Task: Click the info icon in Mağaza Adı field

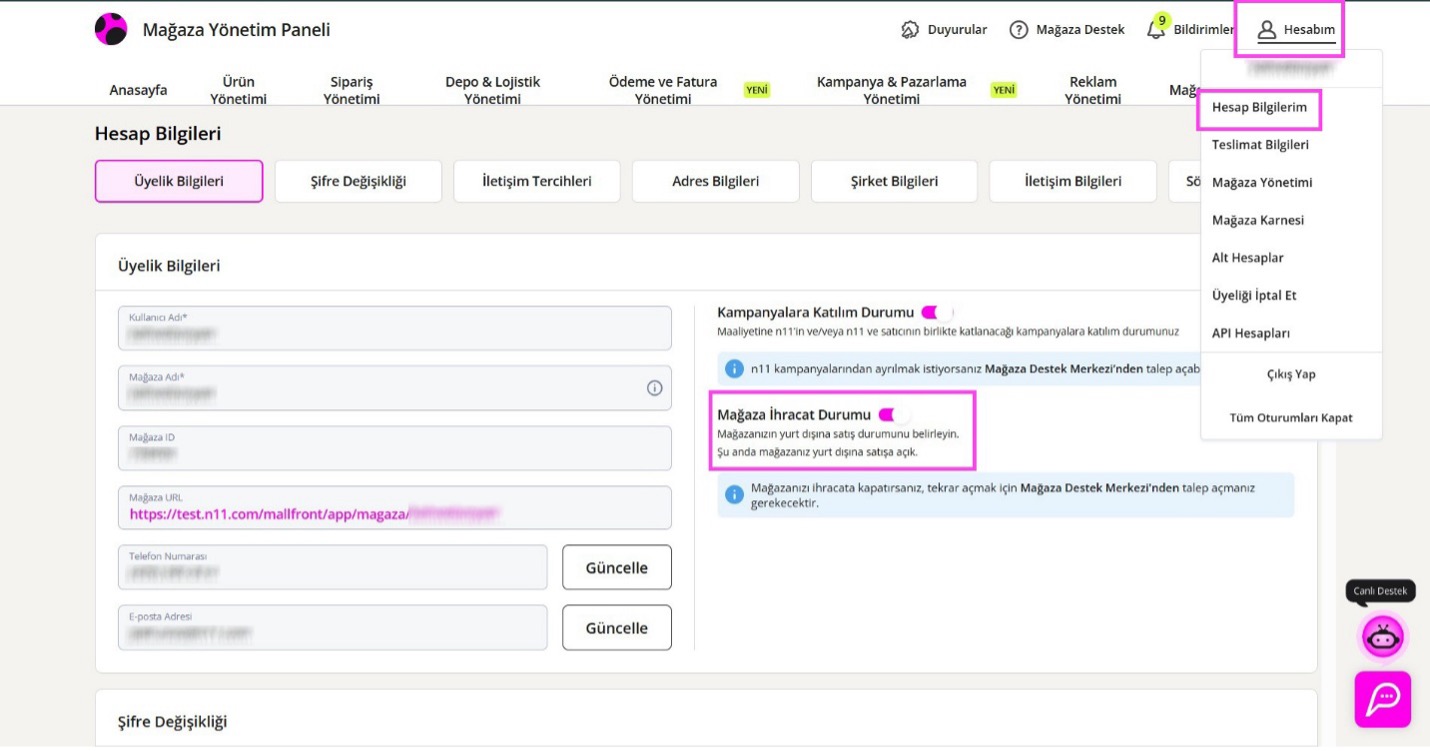Action: pyautogui.click(x=655, y=388)
